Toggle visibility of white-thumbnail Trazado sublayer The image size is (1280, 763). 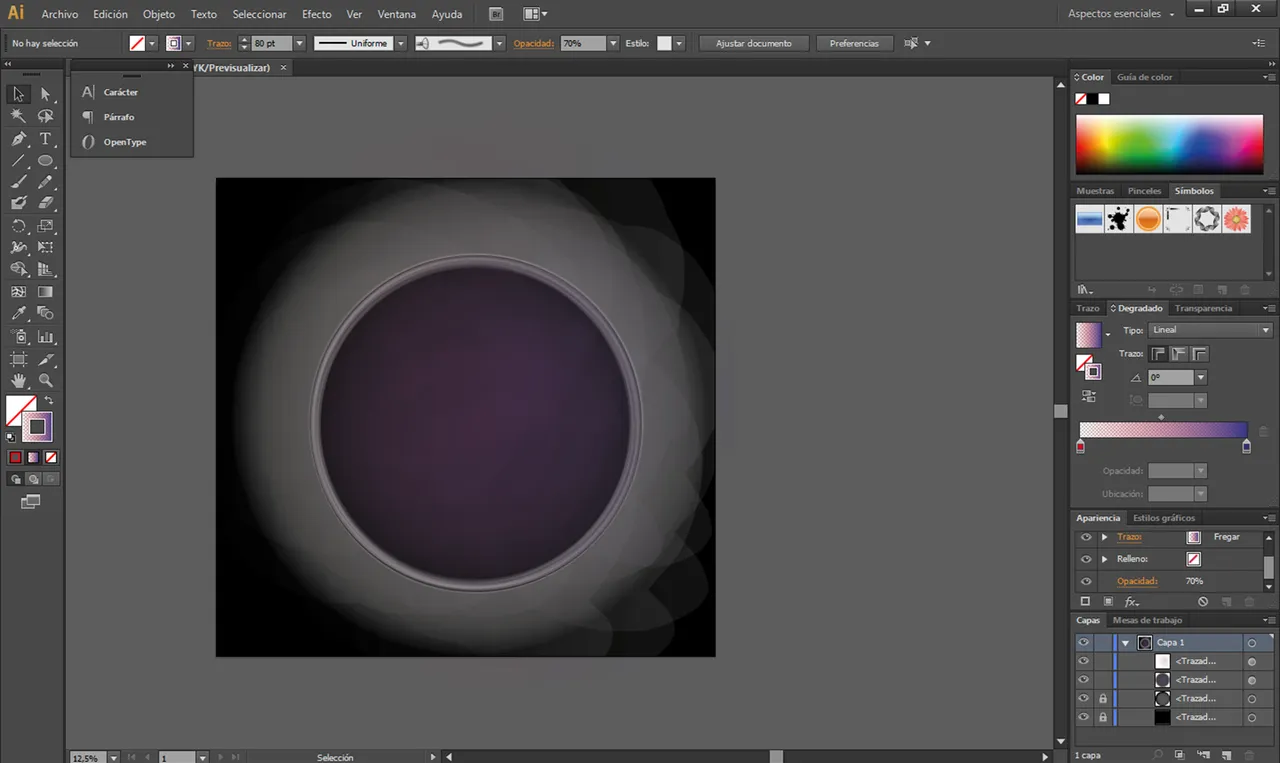[x=1083, y=661]
